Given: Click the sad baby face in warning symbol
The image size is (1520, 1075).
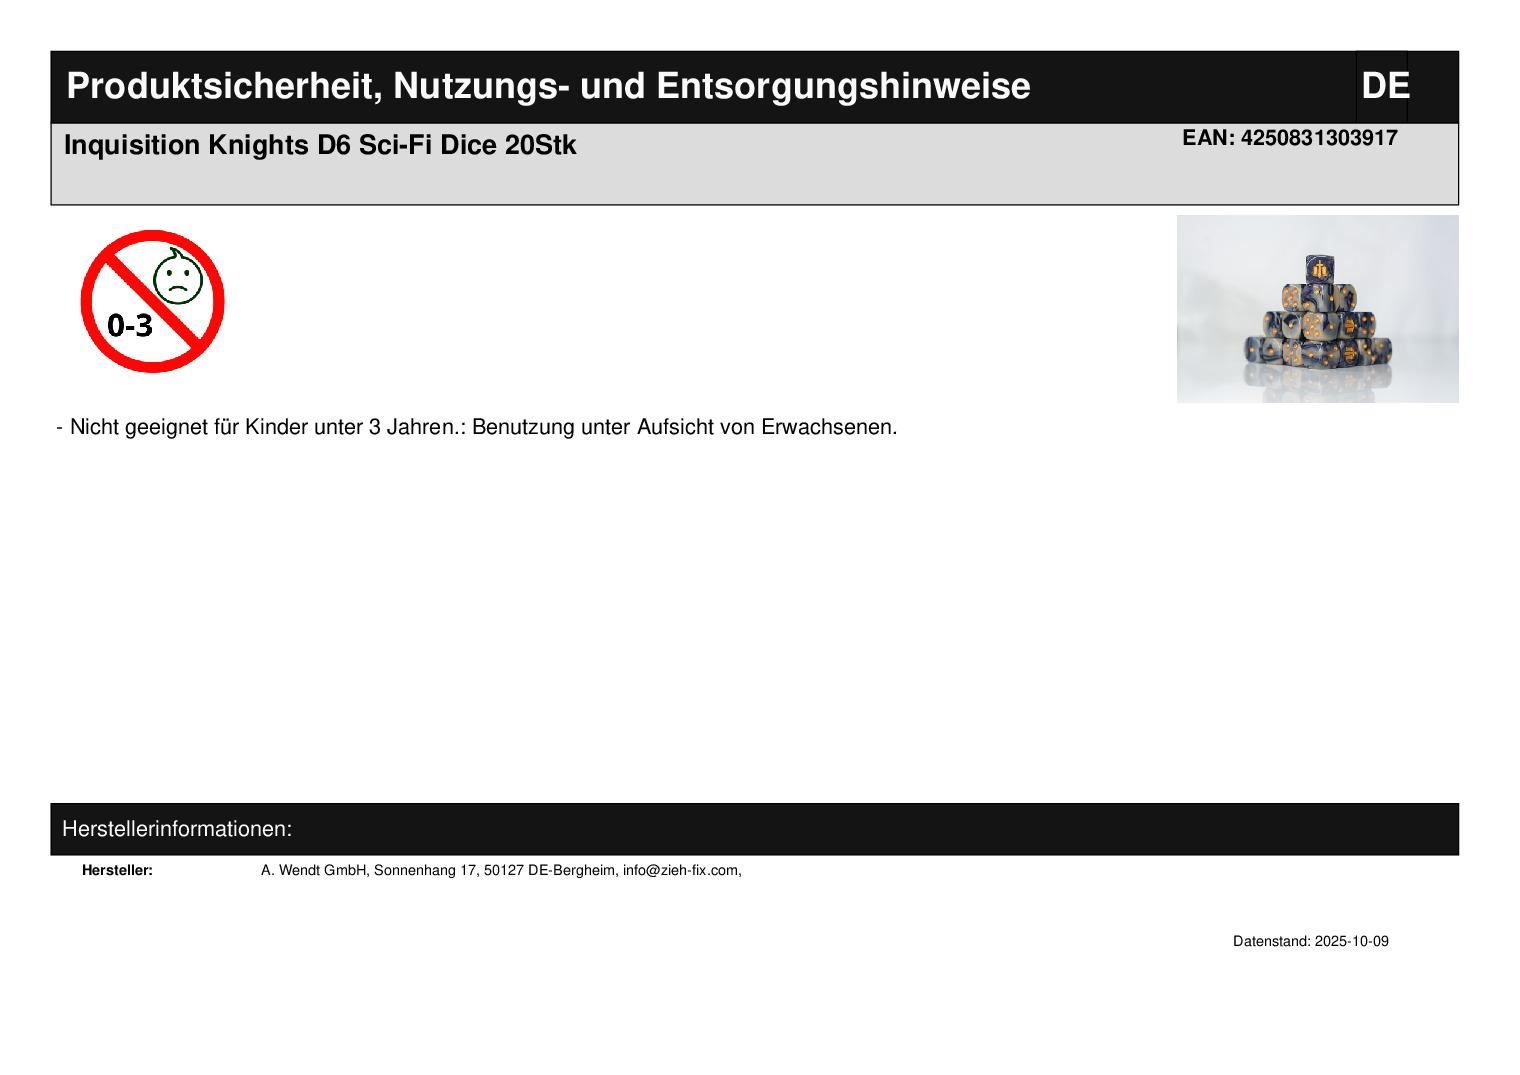Looking at the screenshot, I should point(178,278).
